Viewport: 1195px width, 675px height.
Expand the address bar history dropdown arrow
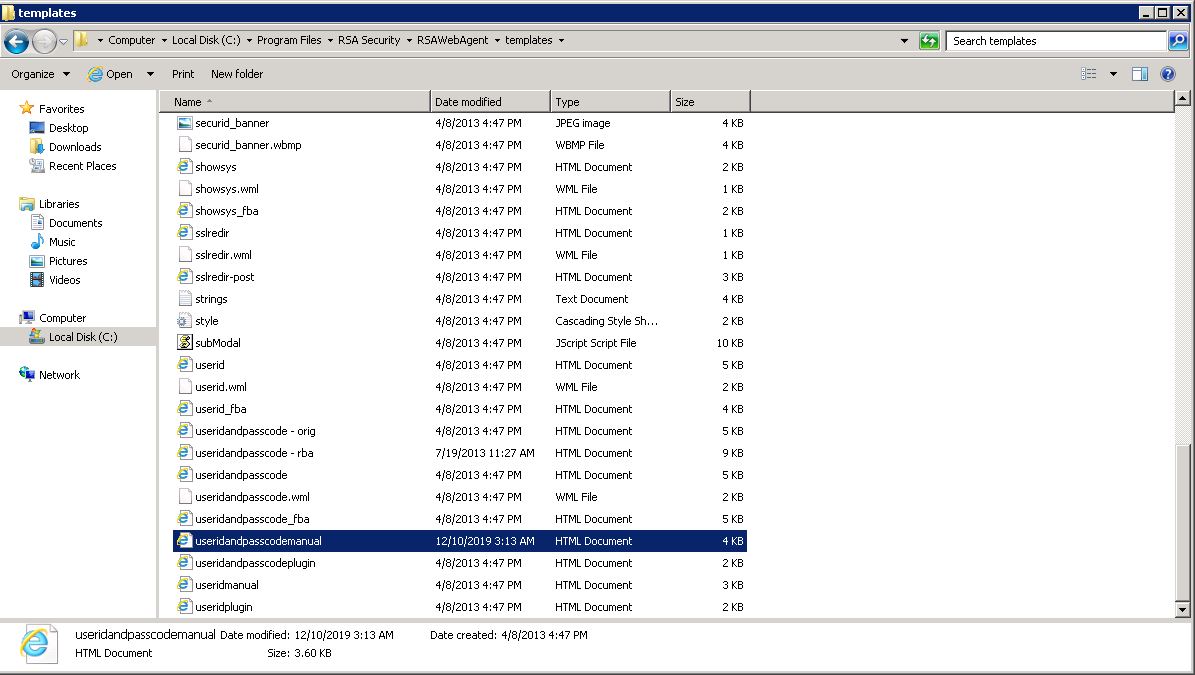(904, 41)
